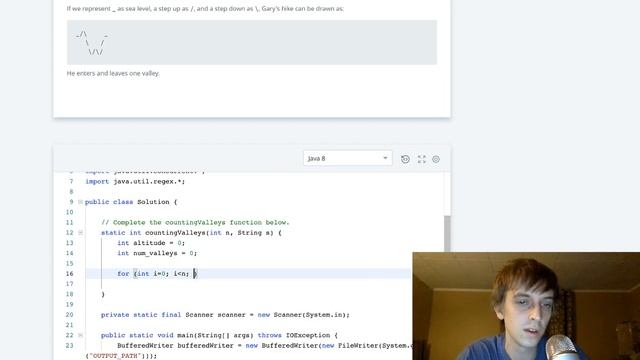The width and height of the screenshot is (640, 360).
Task: Collapse the countingValleys function fold marker
Action: coord(80,233)
